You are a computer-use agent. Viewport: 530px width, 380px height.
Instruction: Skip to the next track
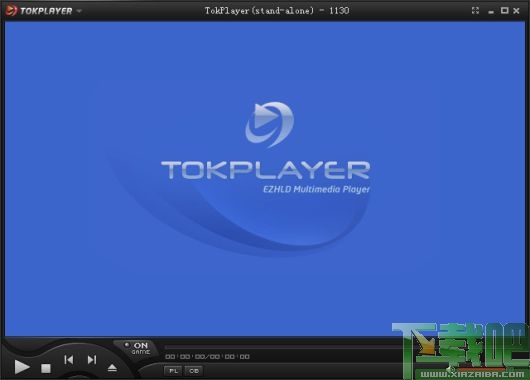(92, 360)
